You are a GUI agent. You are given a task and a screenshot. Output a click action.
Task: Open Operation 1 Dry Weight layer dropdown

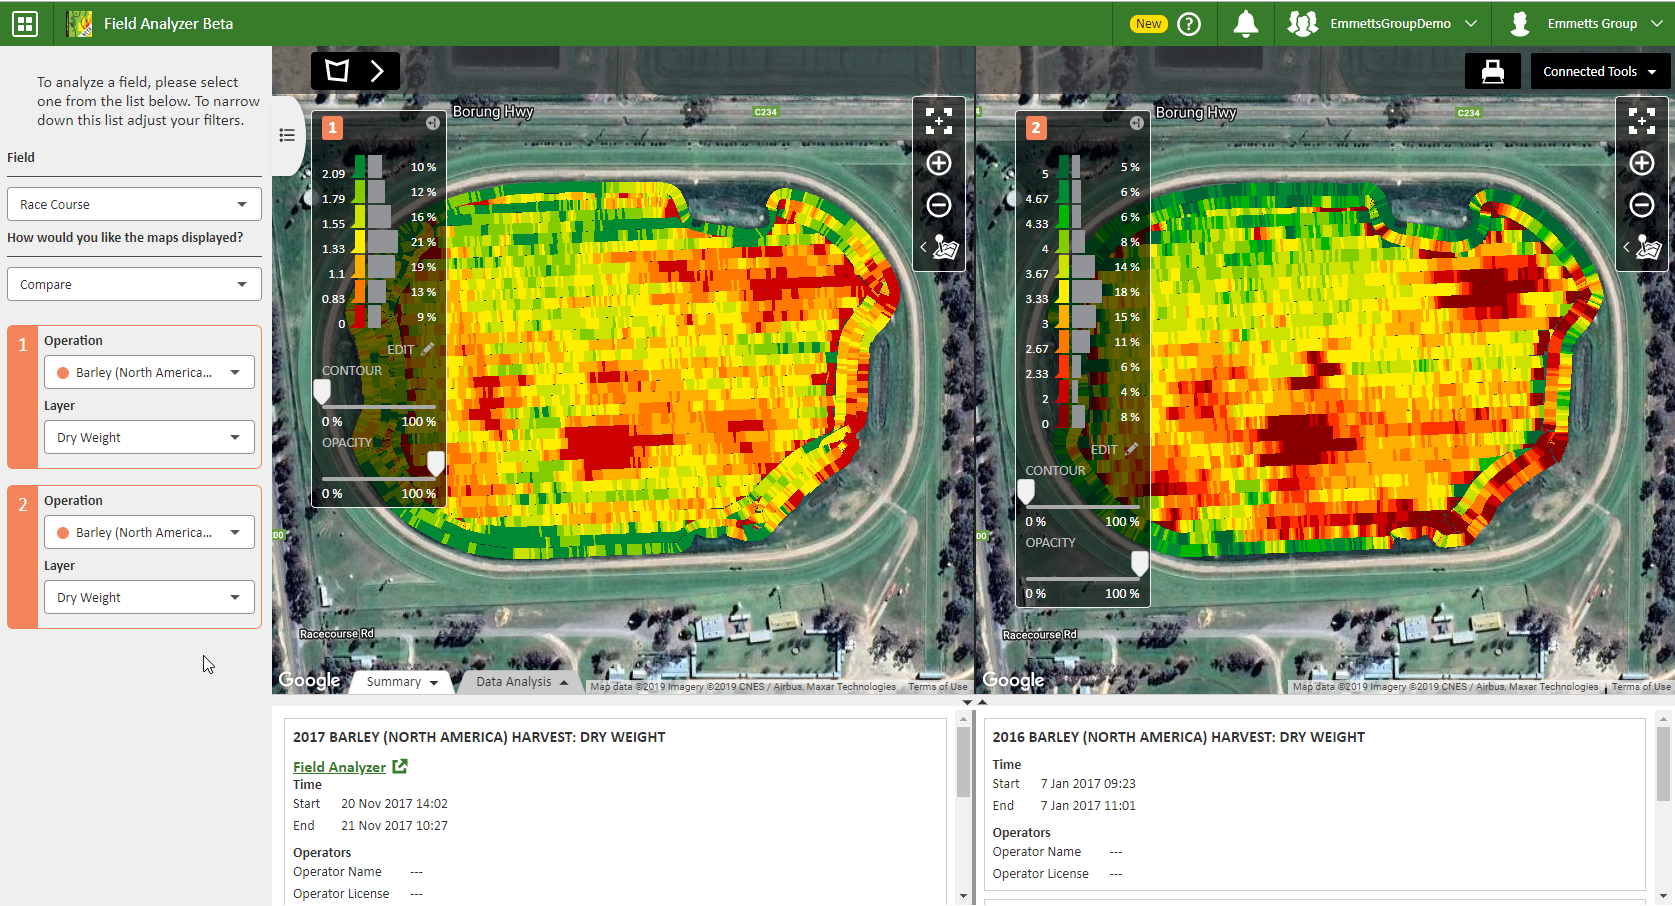coord(149,437)
